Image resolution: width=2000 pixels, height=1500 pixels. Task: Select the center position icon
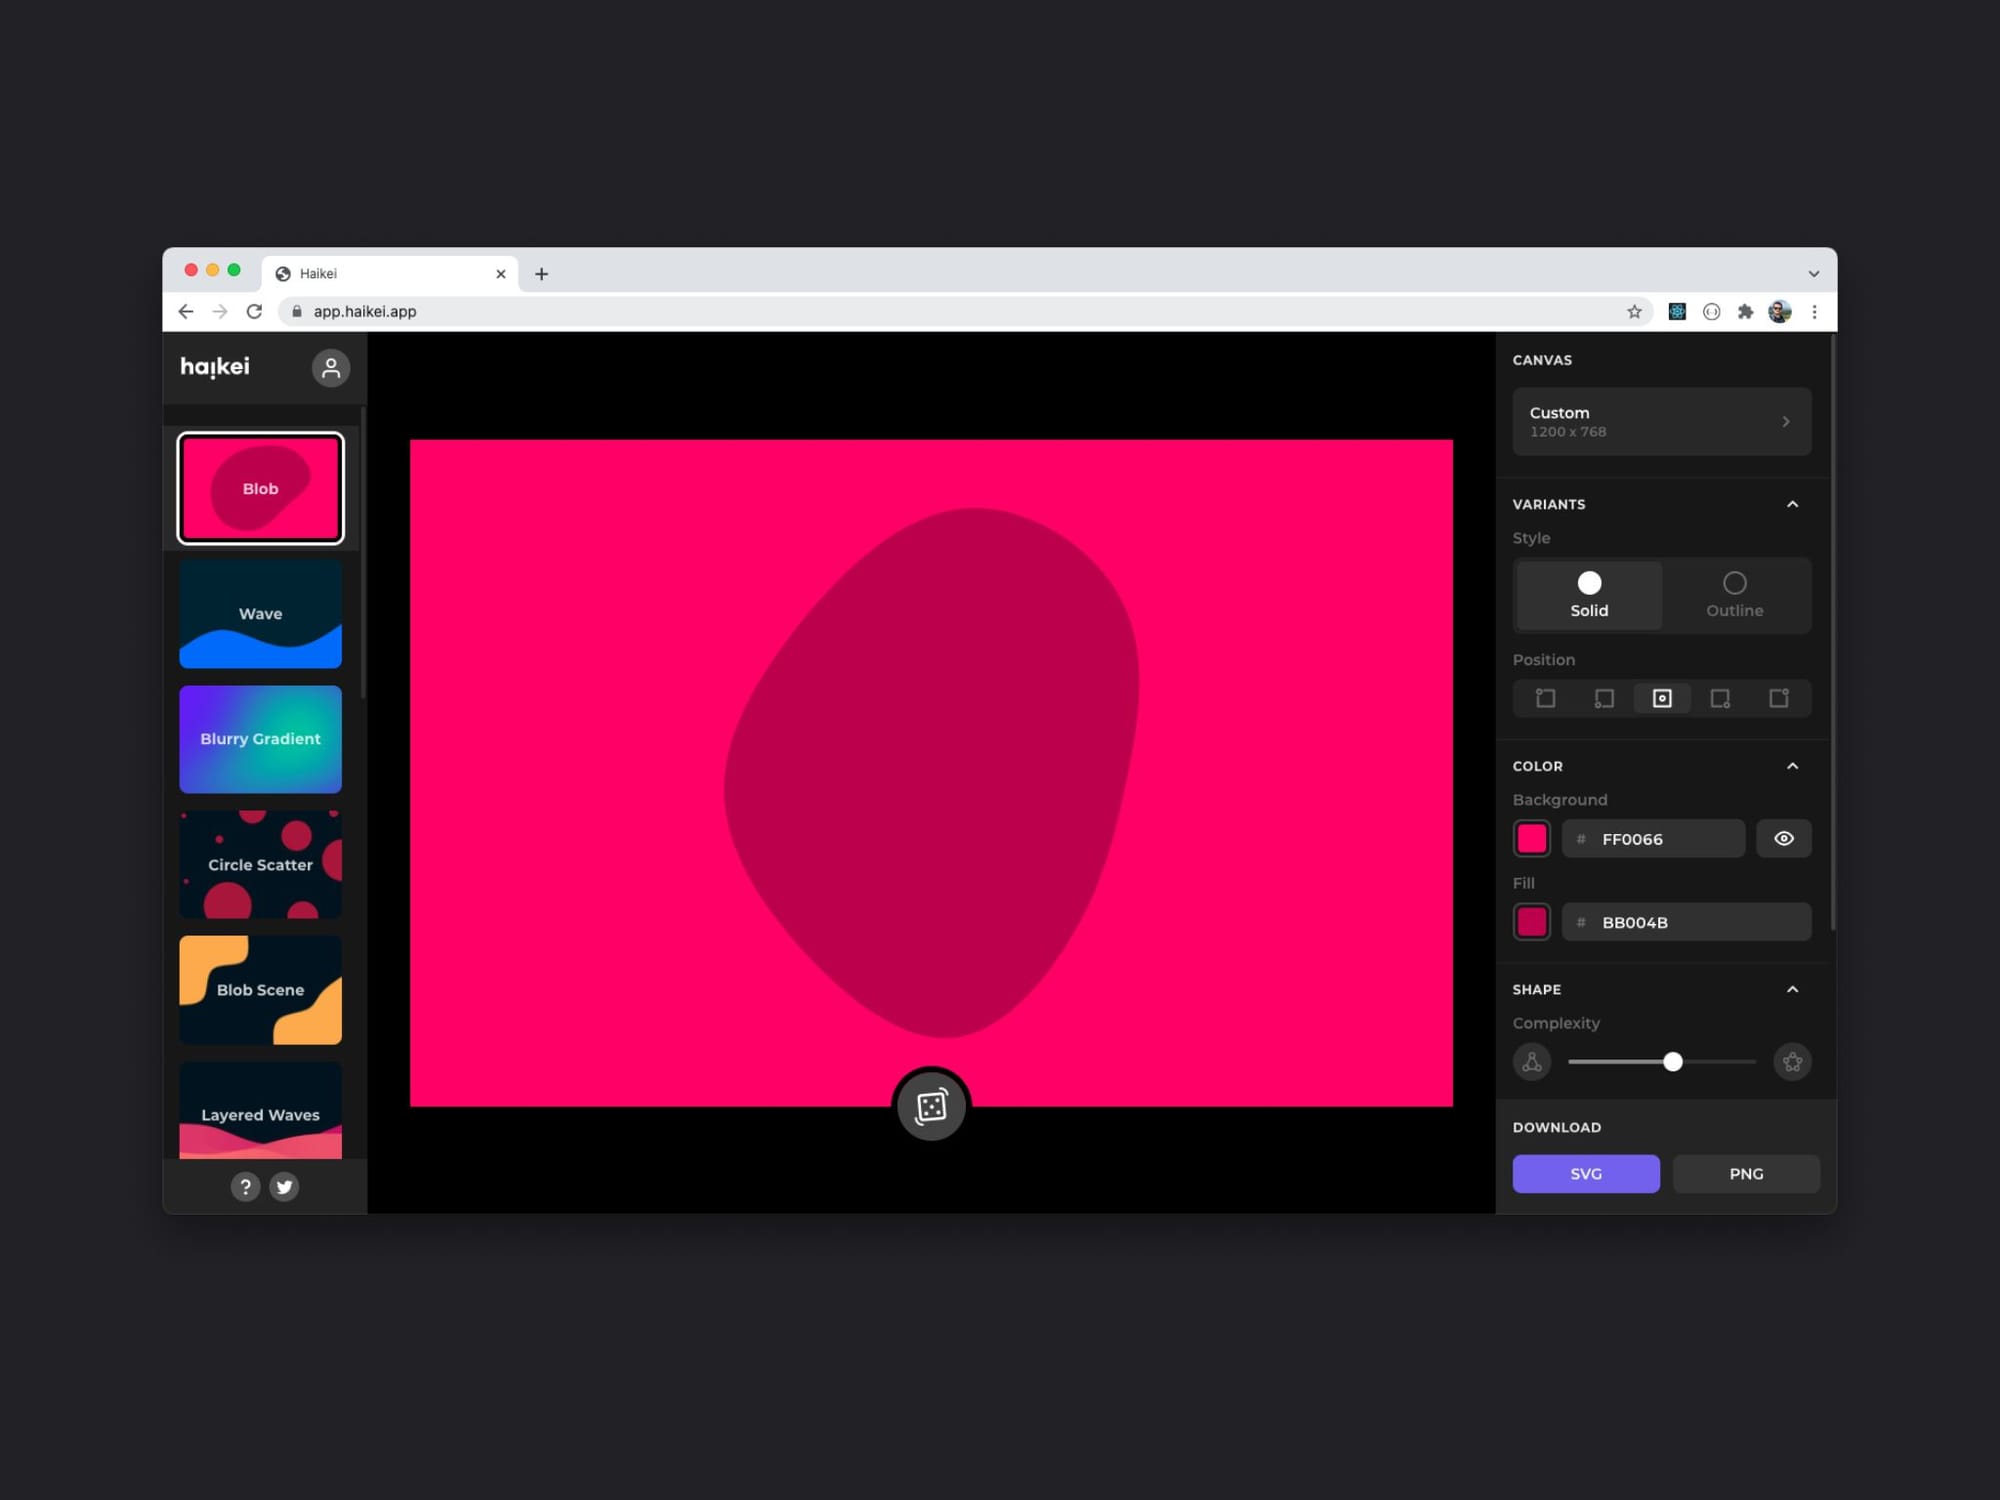[1662, 698]
